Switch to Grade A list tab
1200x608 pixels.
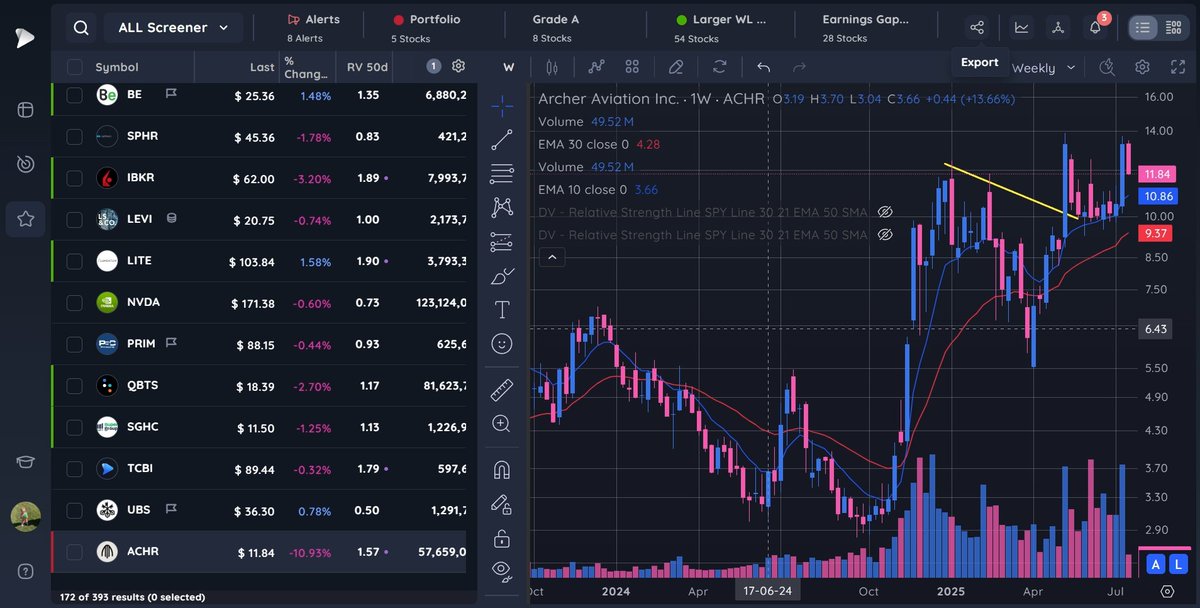555,28
